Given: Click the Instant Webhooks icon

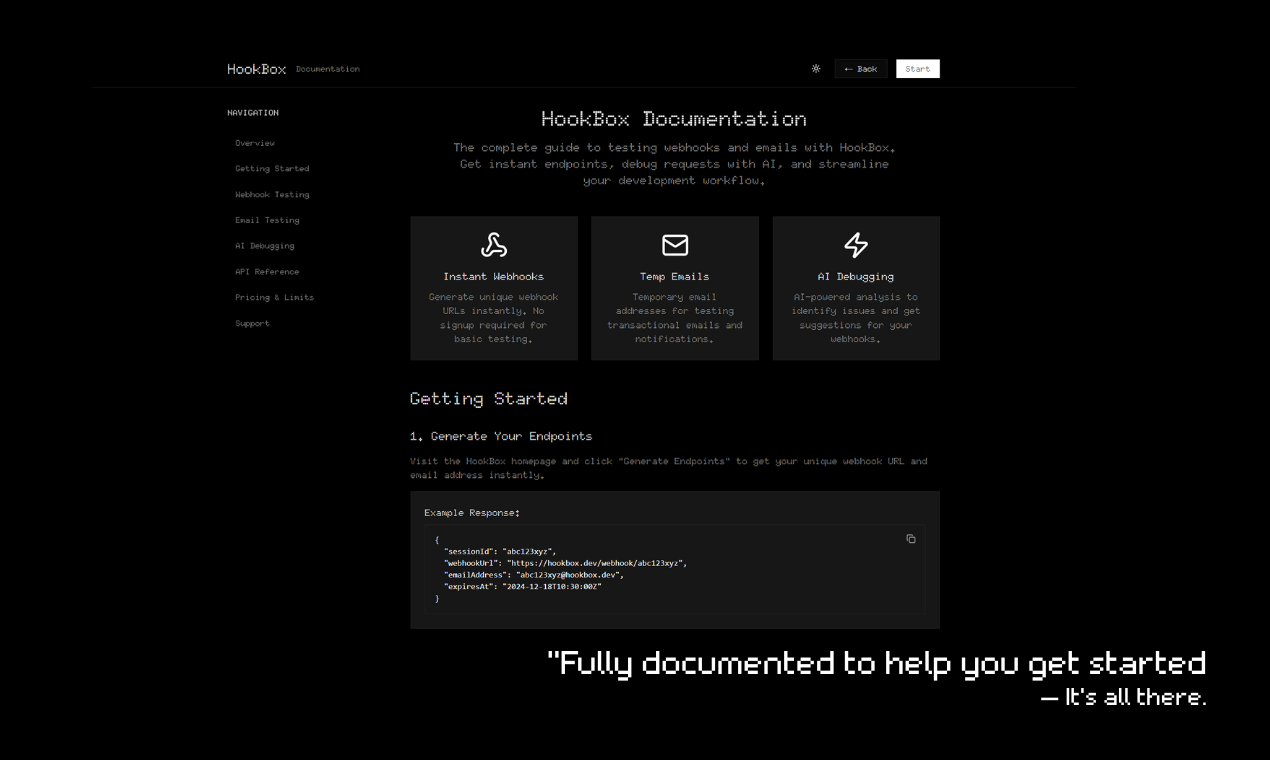Looking at the screenshot, I should coord(494,245).
